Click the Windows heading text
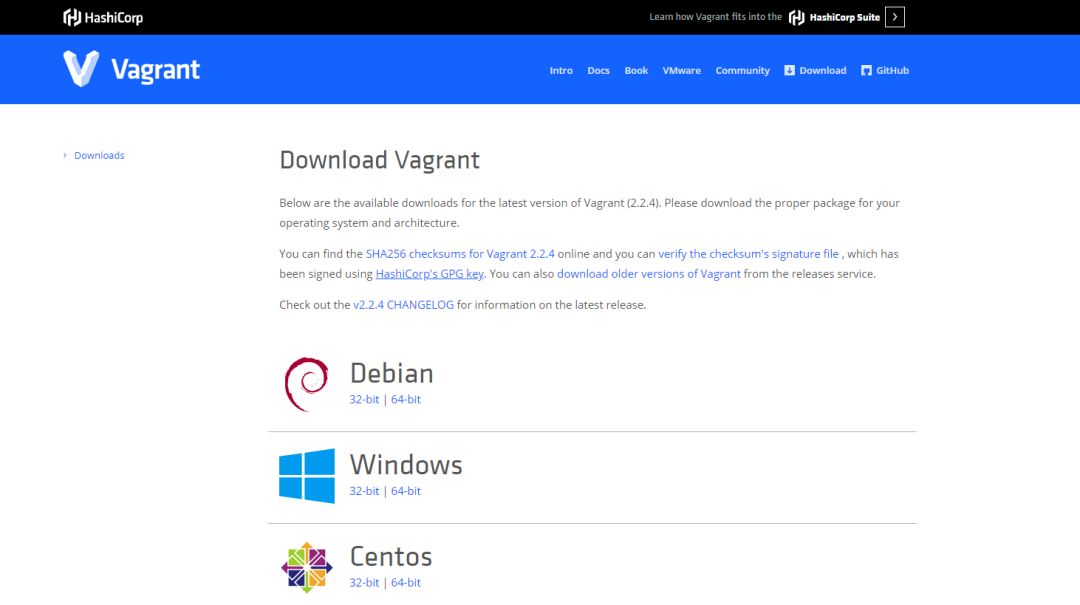Screen dimensions: 1080x605 (x=406, y=464)
